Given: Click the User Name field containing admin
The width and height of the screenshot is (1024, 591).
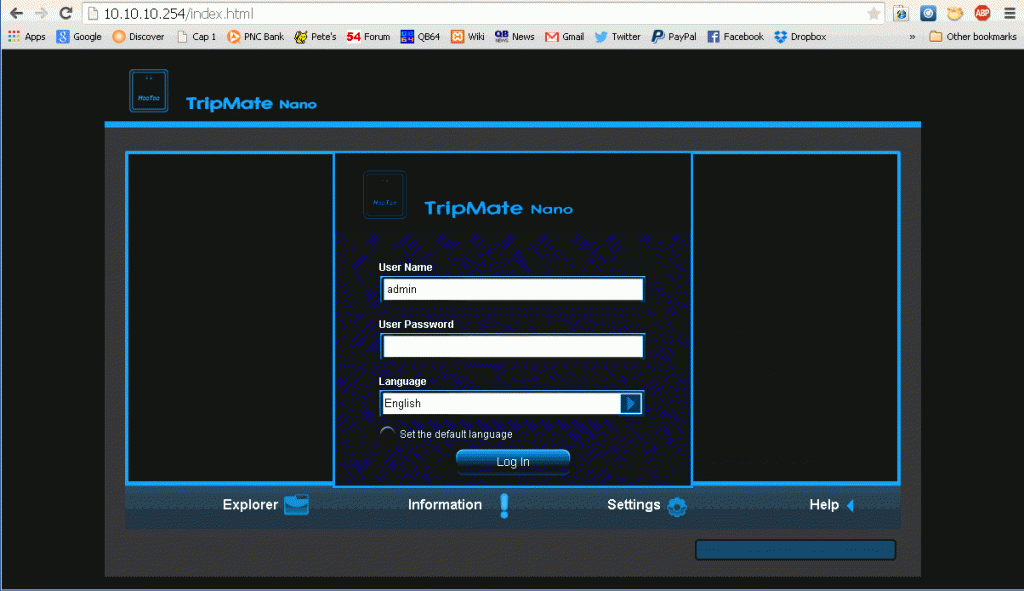Looking at the screenshot, I should coord(513,289).
